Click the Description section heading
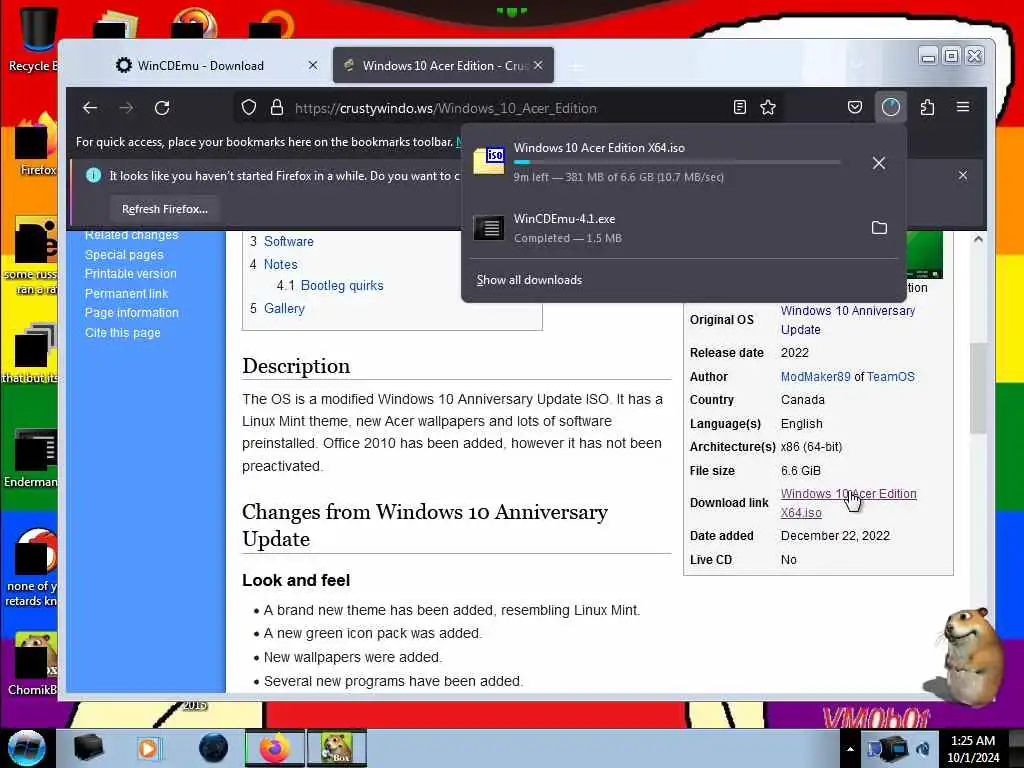This screenshot has height=768, width=1024. point(296,366)
